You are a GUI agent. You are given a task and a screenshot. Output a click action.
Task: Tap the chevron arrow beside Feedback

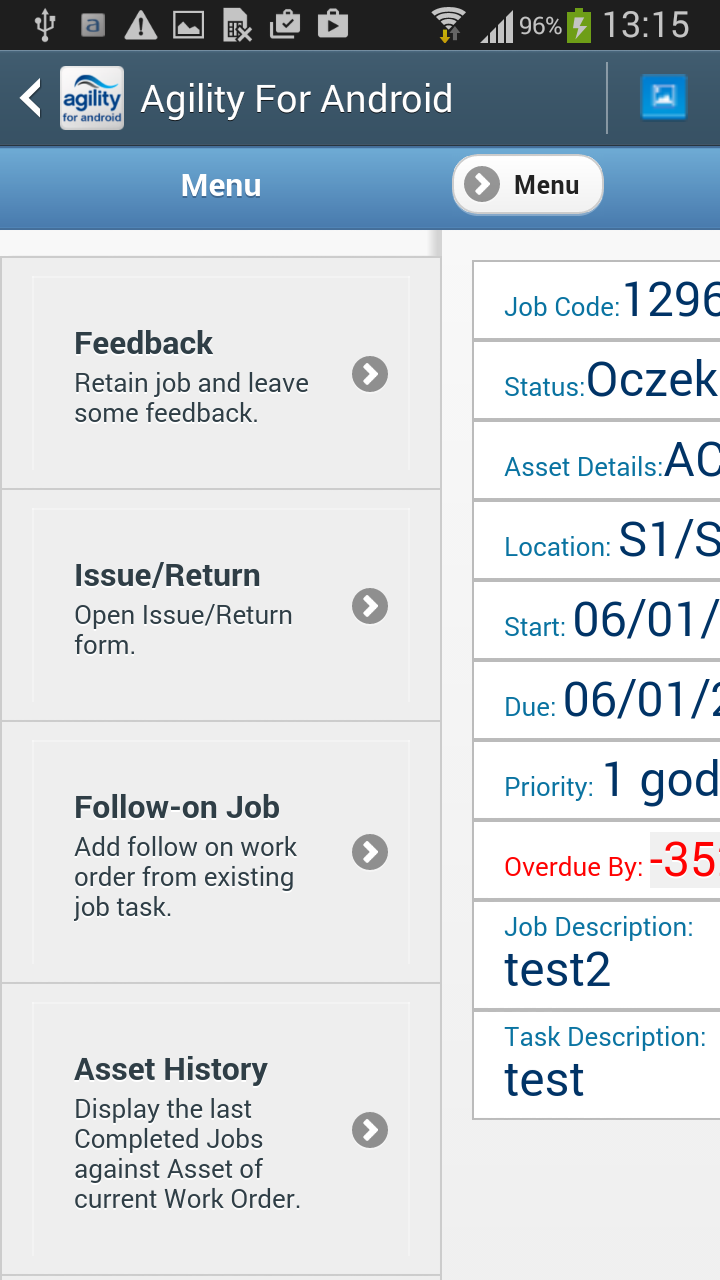click(370, 374)
